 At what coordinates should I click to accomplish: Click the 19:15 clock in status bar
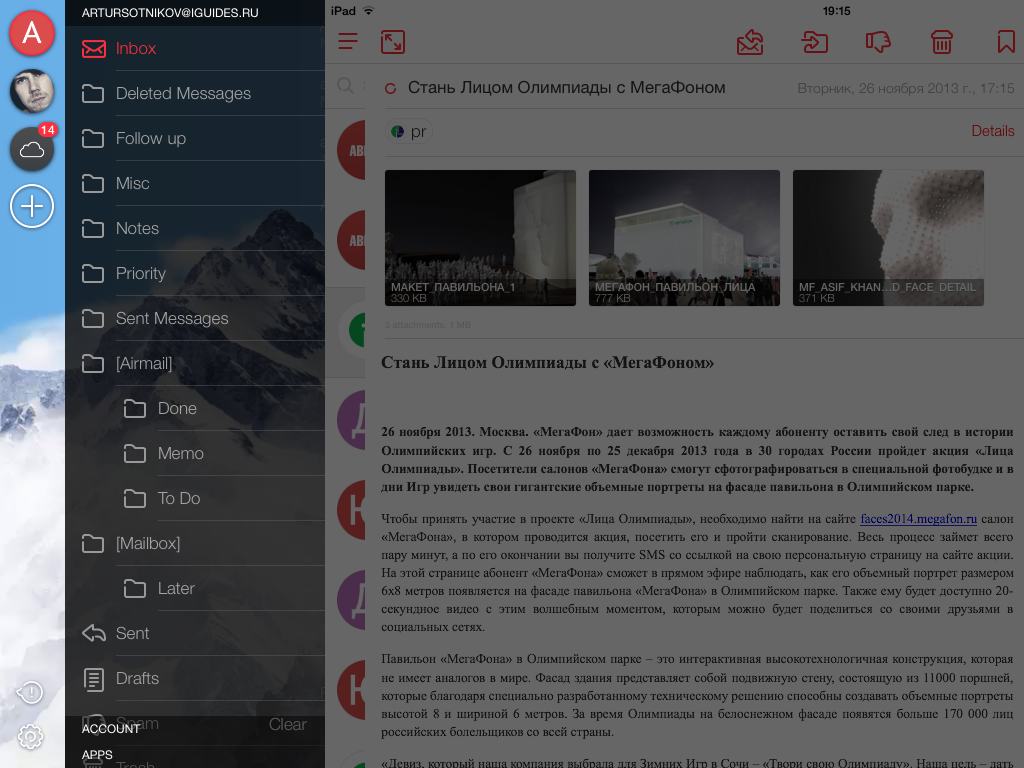click(836, 11)
